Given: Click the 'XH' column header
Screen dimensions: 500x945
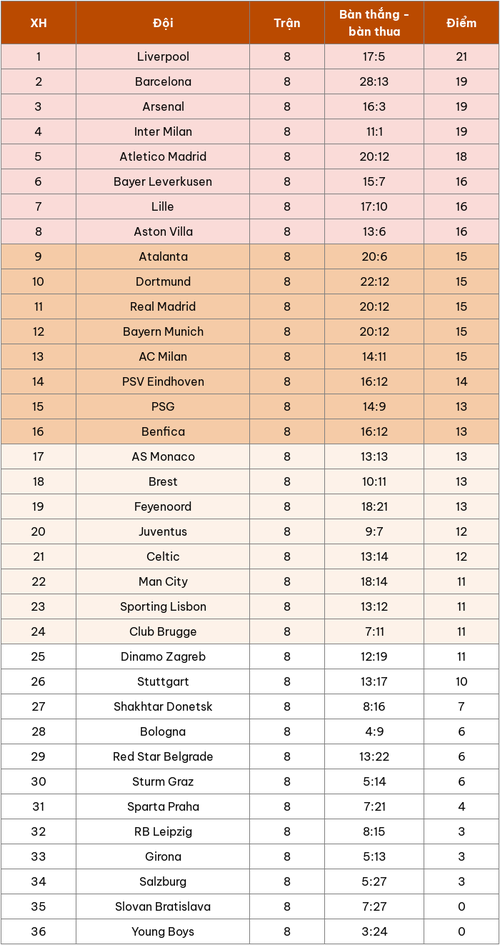Looking at the screenshot, I should (39, 23).
